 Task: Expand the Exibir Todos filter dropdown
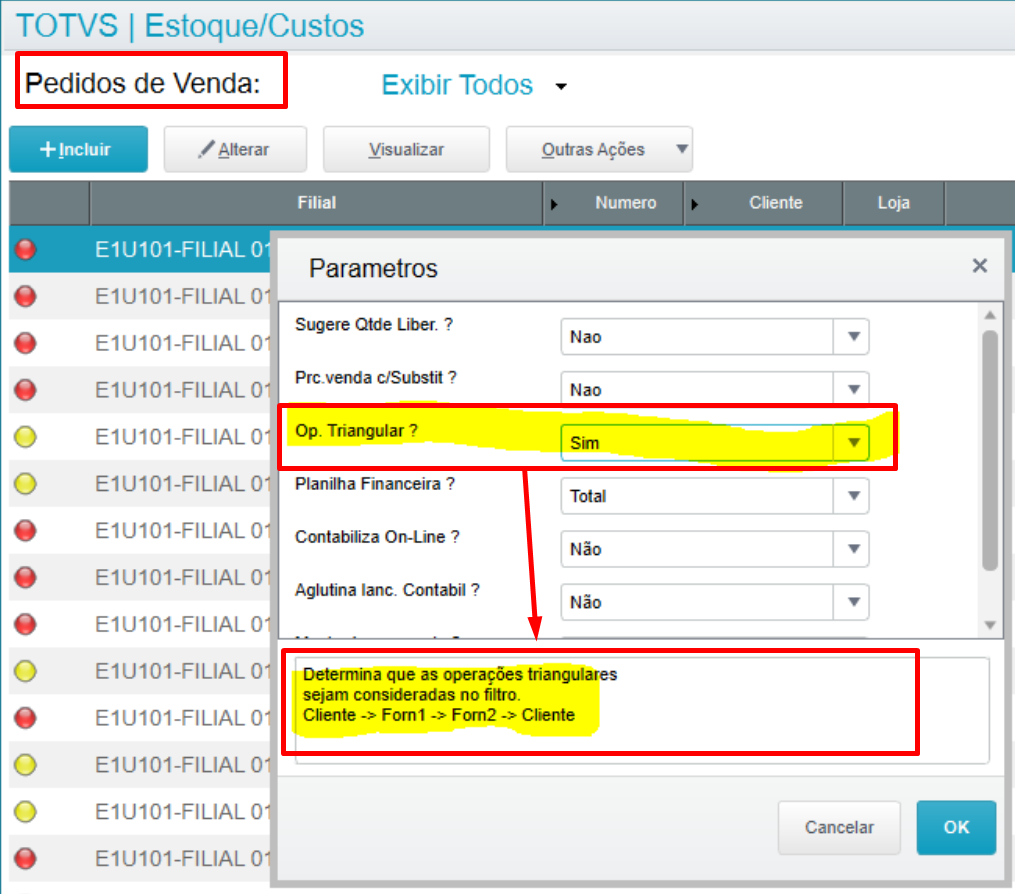coord(561,86)
